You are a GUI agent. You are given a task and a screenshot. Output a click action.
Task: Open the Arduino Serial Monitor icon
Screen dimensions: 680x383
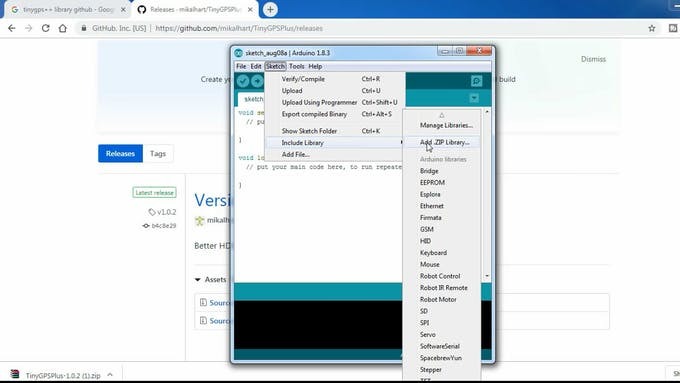pos(476,81)
